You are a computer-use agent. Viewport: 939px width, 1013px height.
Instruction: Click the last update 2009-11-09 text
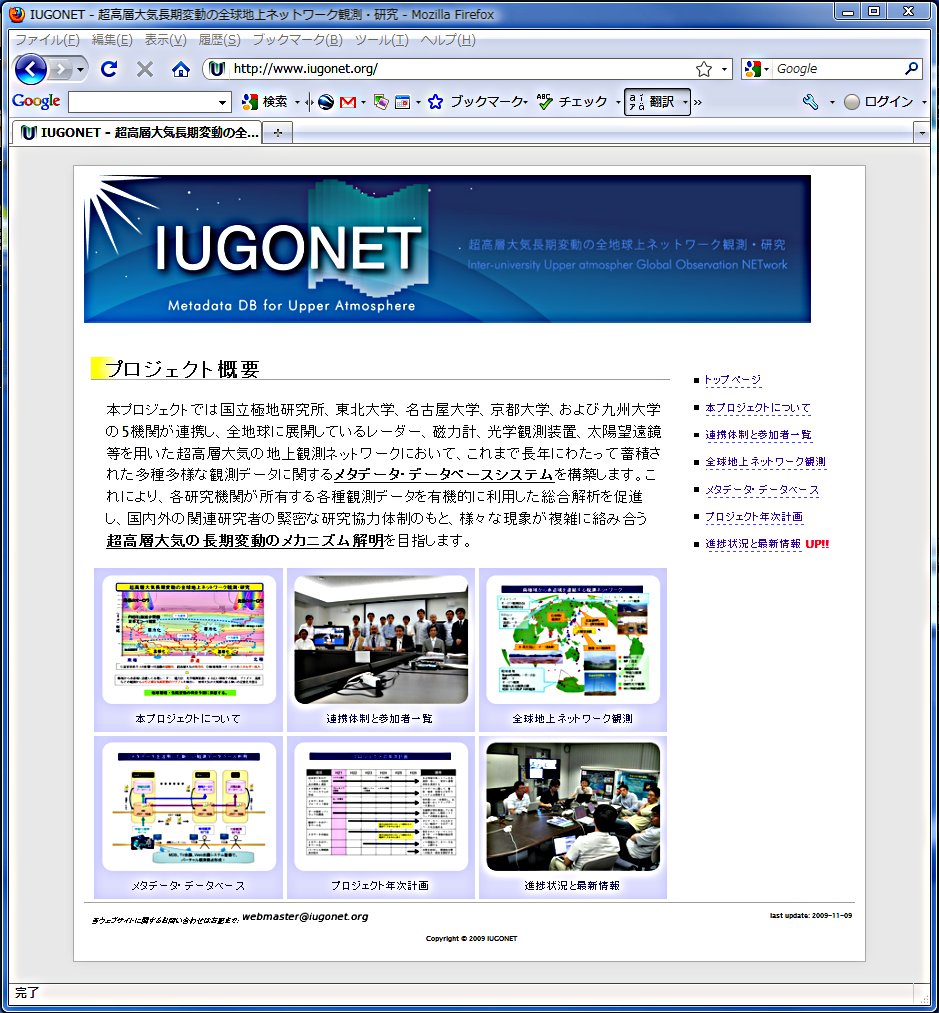(811, 915)
